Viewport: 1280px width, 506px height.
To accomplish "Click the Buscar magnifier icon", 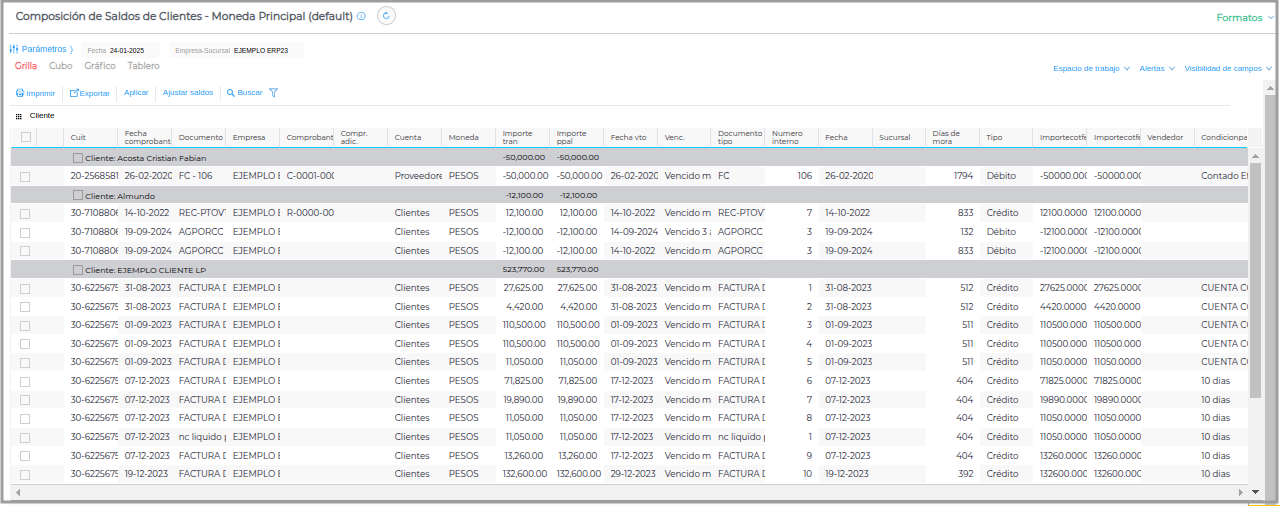I will tap(231, 93).
